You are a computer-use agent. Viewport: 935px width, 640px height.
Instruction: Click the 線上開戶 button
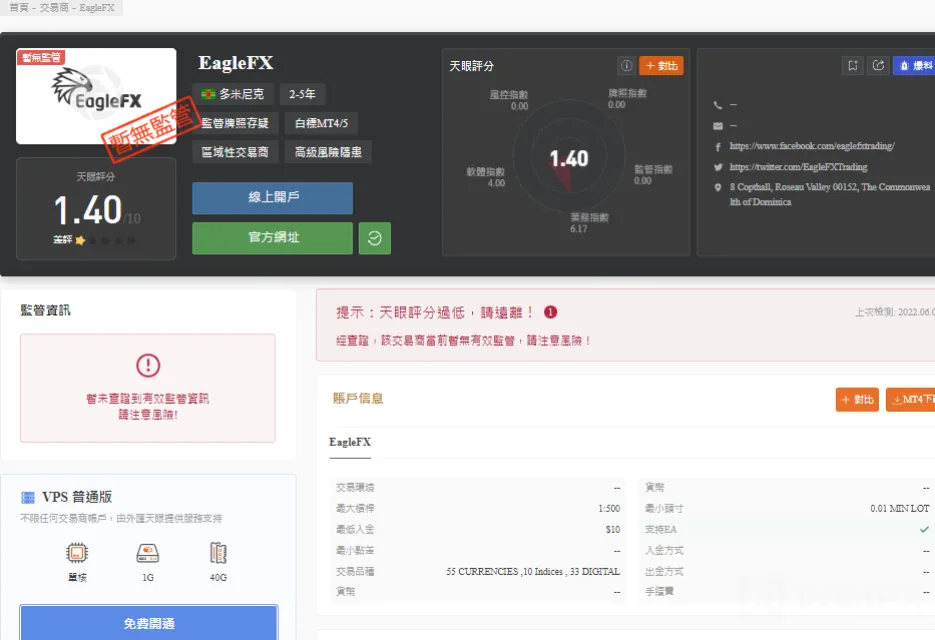click(x=273, y=198)
